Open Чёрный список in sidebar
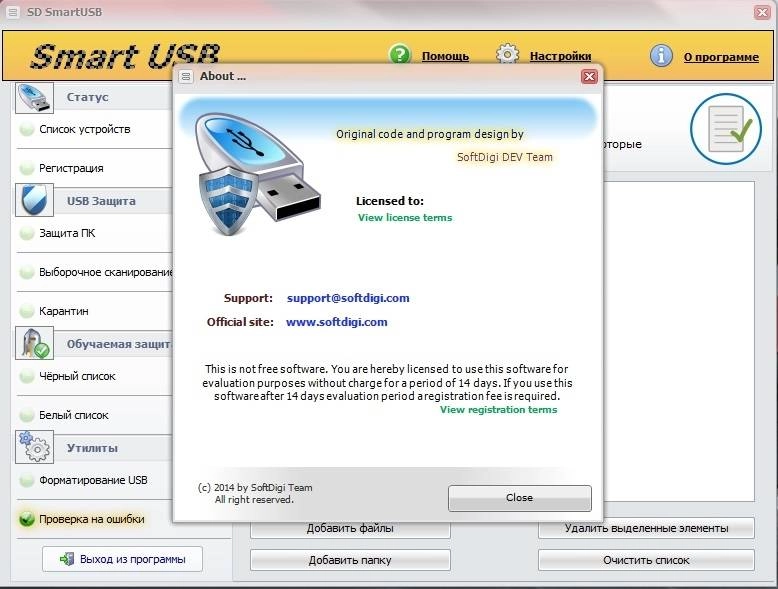Viewport: 778px width, 589px height. [77, 376]
